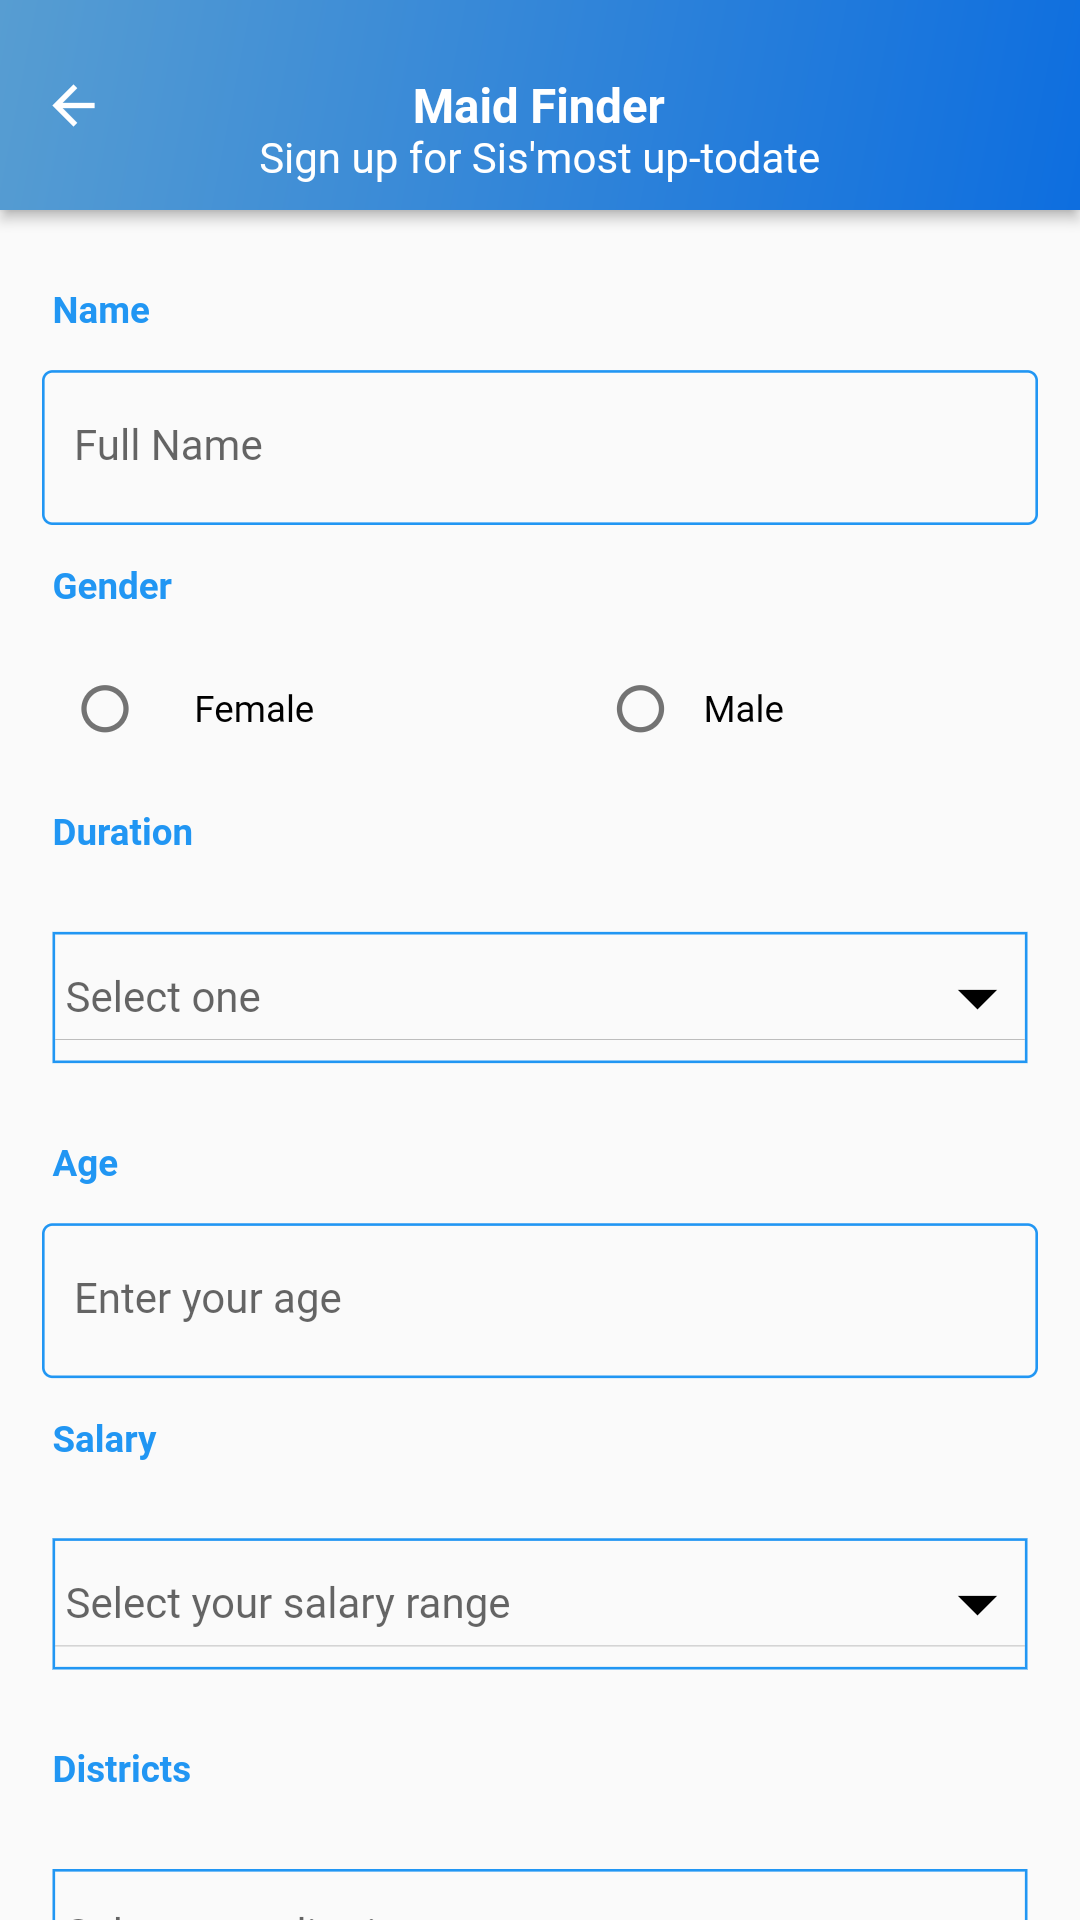The width and height of the screenshot is (1080, 1920).
Task: Click the Districts section label
Action: [x=122, y=1770]
